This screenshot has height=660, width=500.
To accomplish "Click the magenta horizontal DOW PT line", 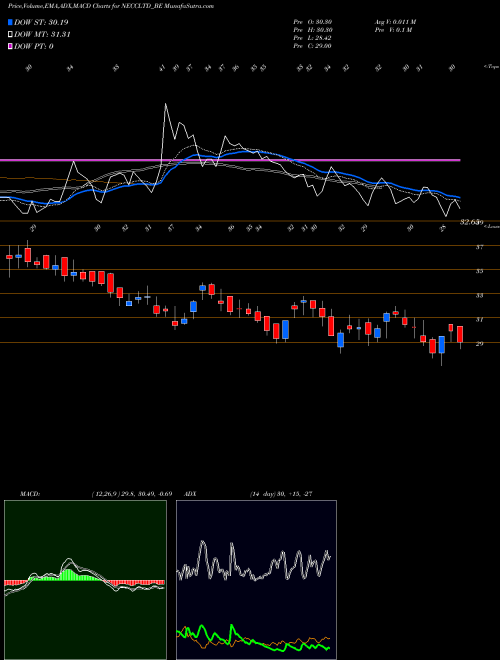I will pyautogui.click(x=230, y=160).
